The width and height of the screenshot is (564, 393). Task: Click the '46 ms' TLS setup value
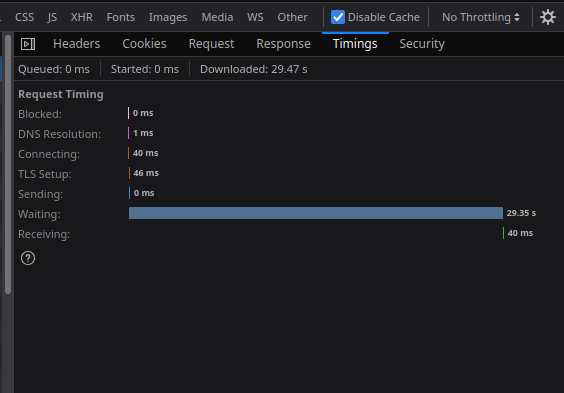pos(146,173)
